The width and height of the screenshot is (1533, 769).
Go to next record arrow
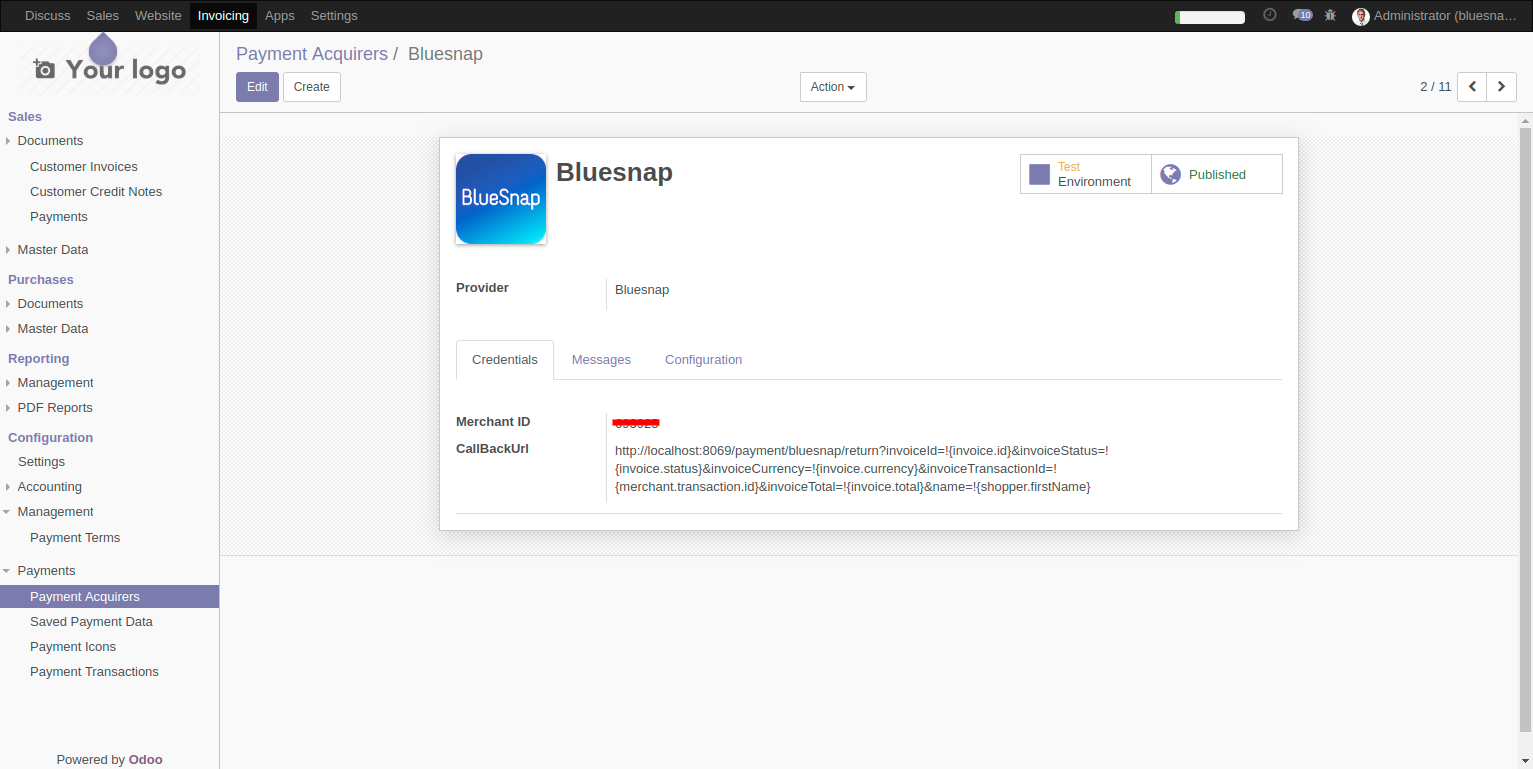(x=1501, y=87)
